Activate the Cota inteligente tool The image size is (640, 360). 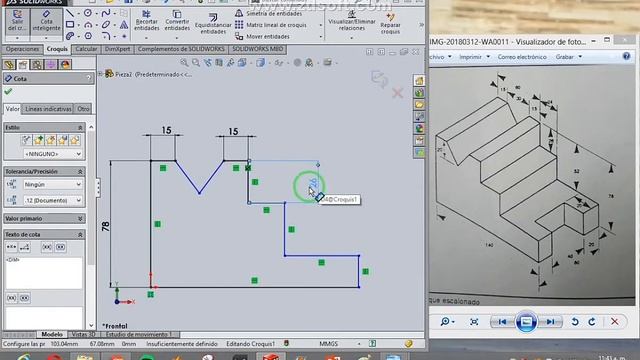coord(46,21)
